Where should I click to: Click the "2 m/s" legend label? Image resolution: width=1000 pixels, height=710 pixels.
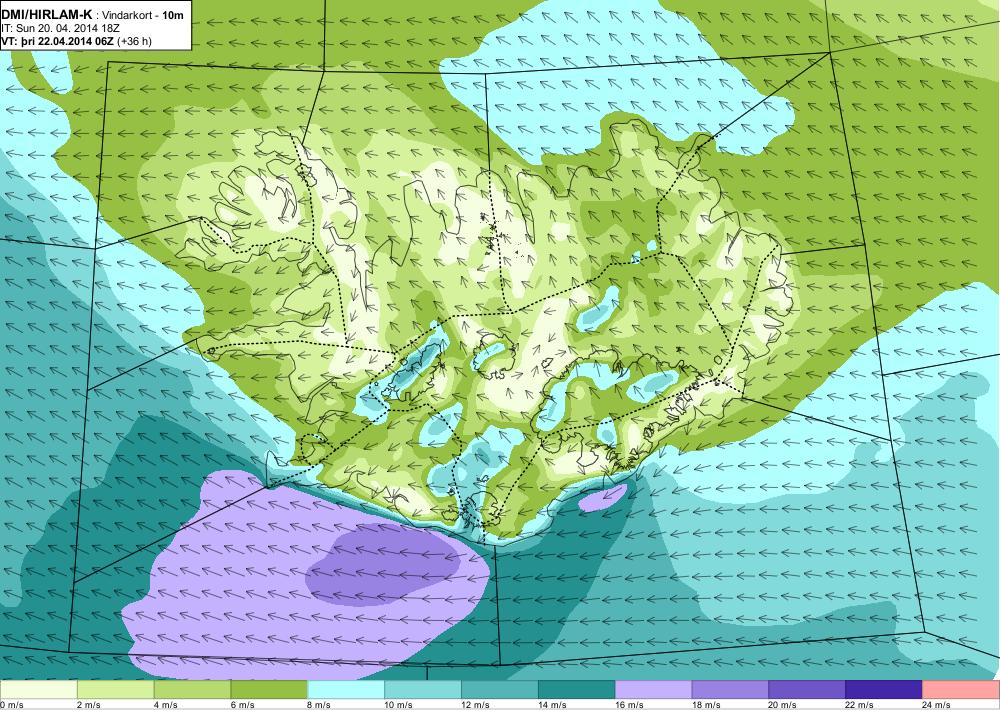coord(89,705)
